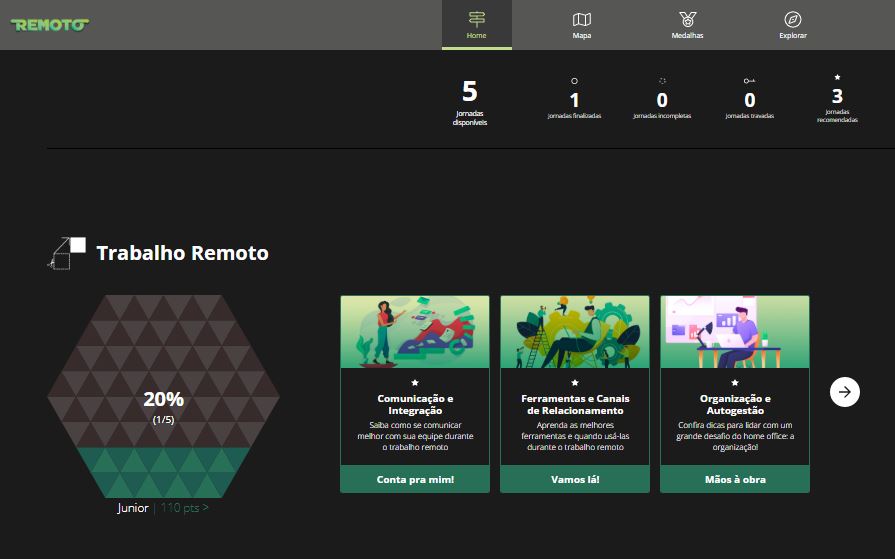Click the Organização e Autogestão title

click(x=734, y=404)
